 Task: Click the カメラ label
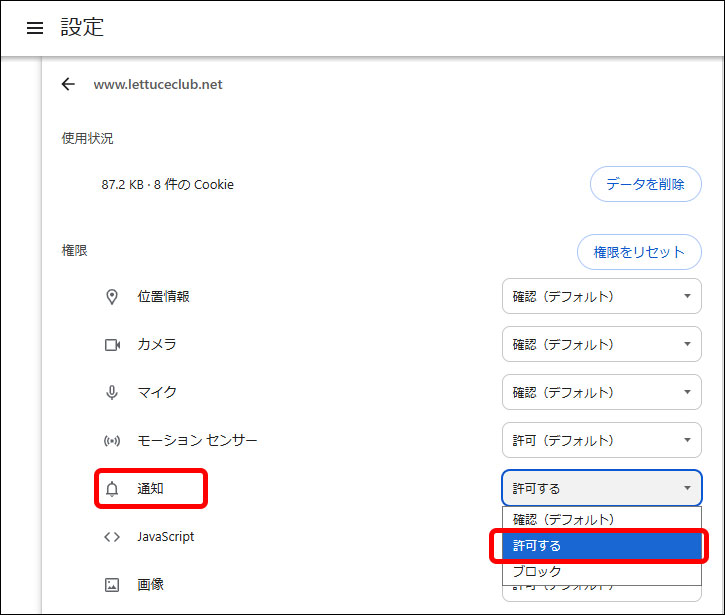(x=157, y=344)
